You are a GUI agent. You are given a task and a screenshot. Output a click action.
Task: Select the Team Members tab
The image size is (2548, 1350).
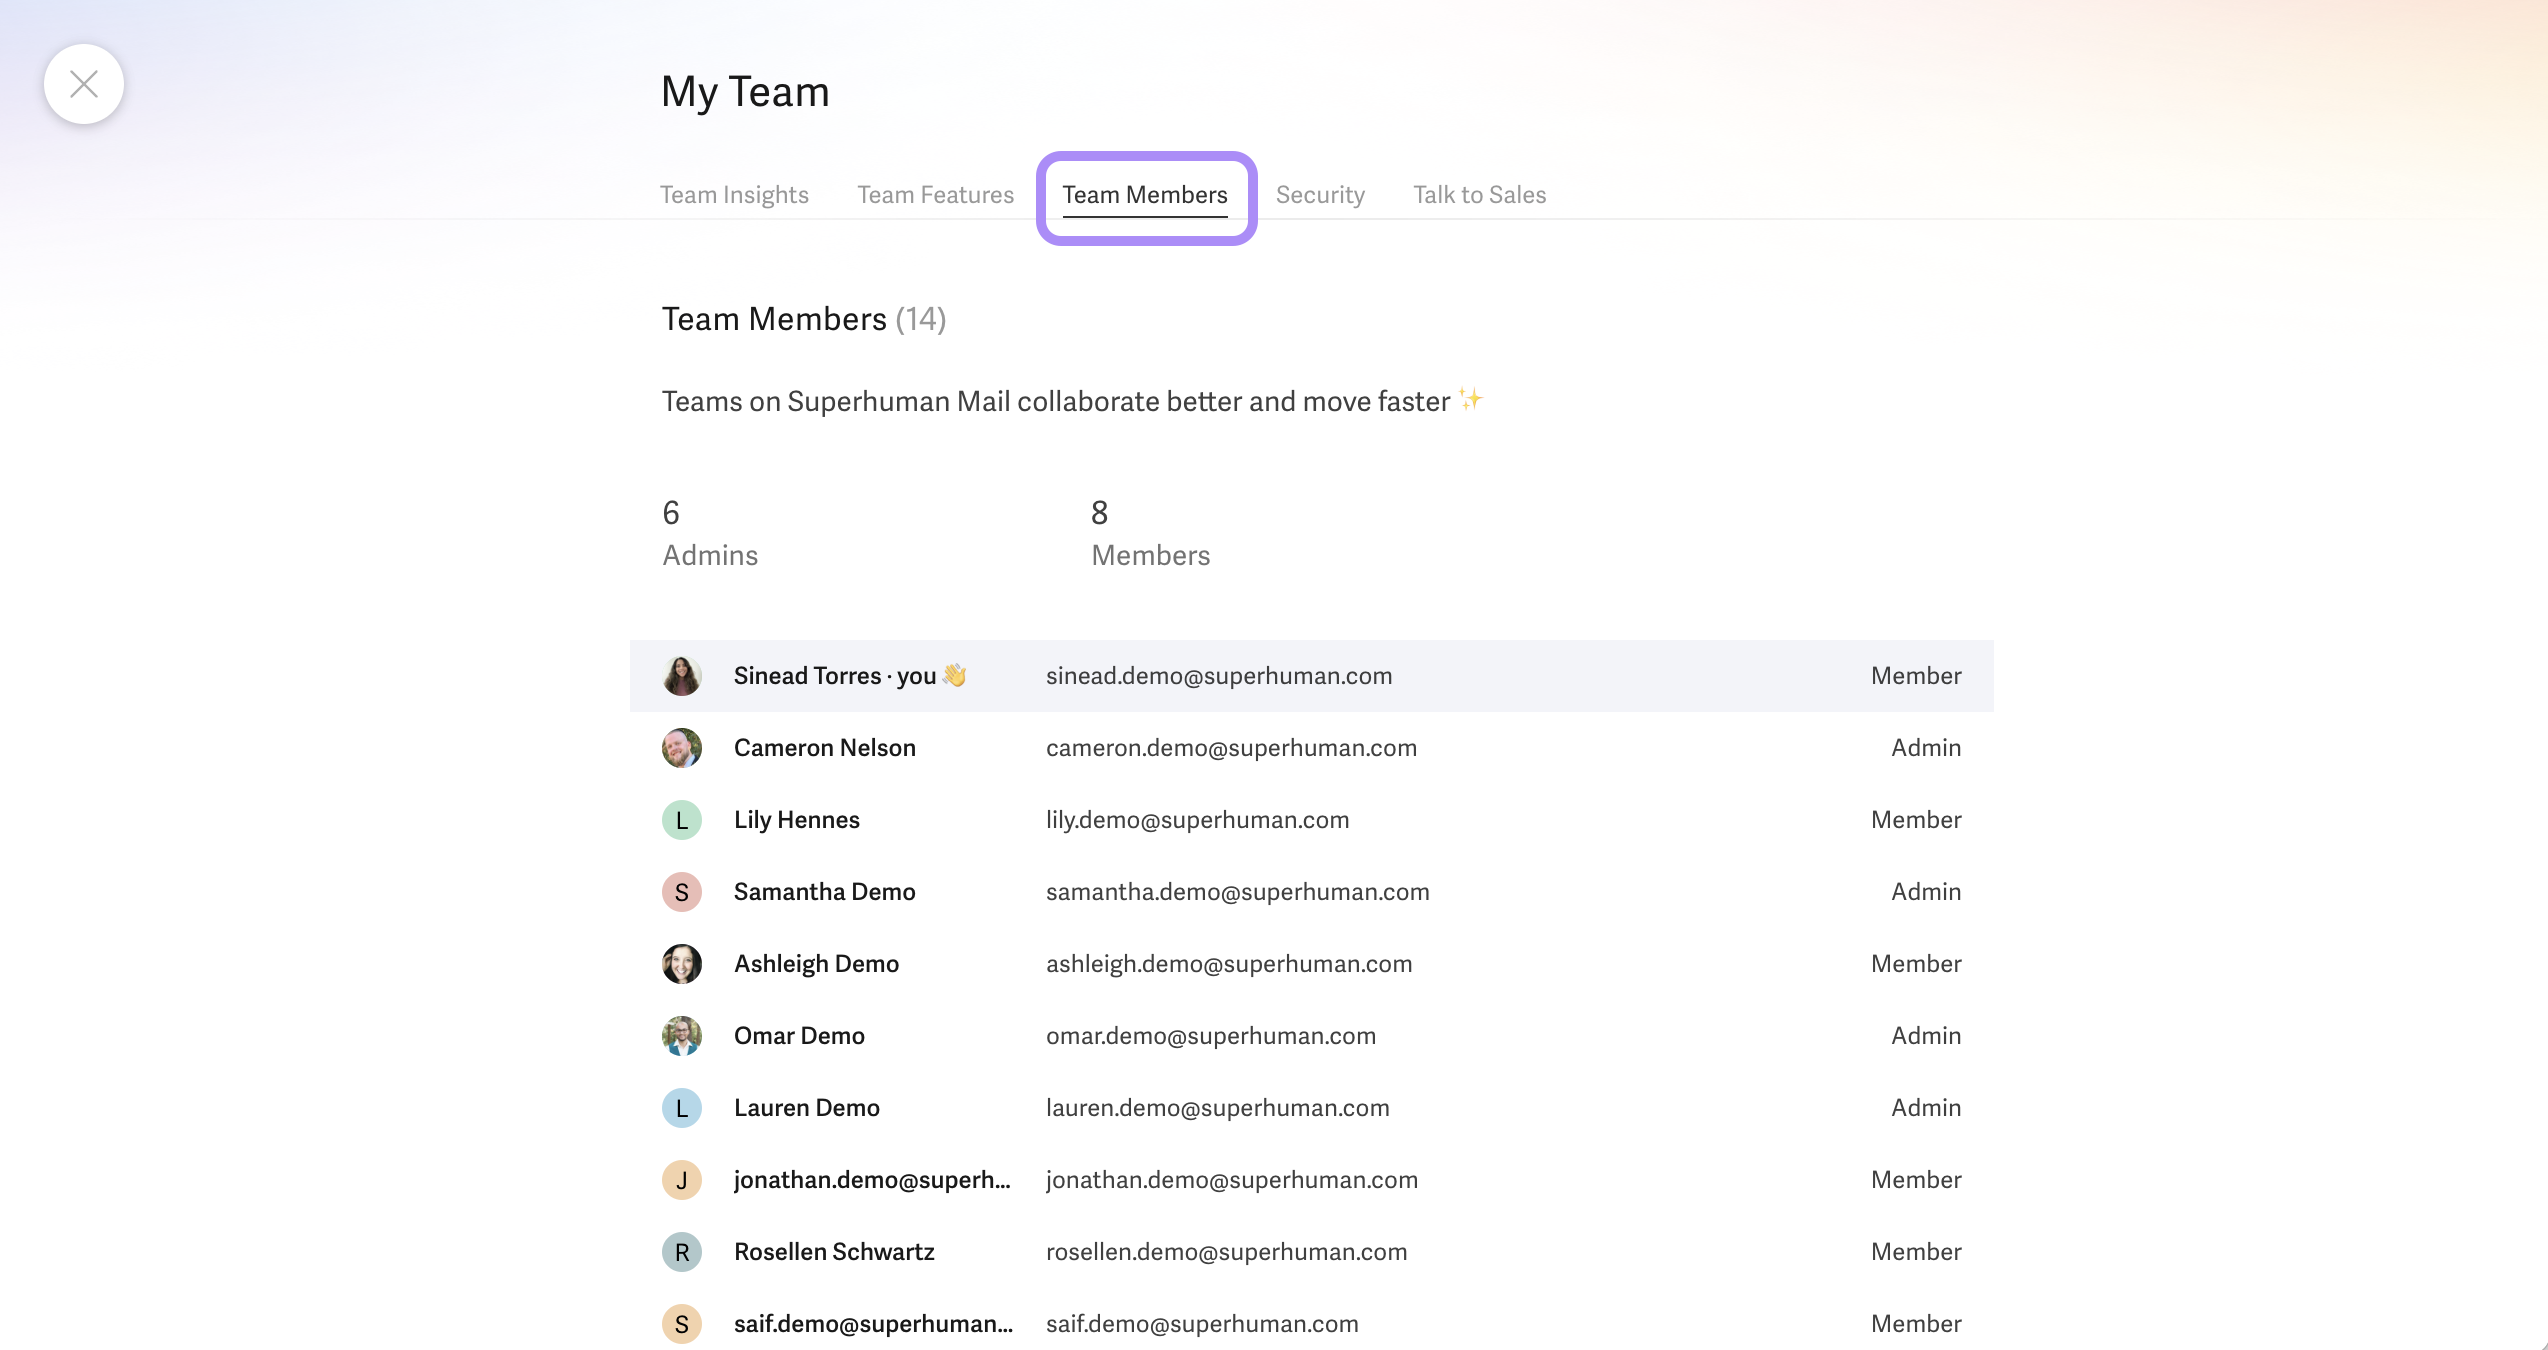pos(1144,195)
